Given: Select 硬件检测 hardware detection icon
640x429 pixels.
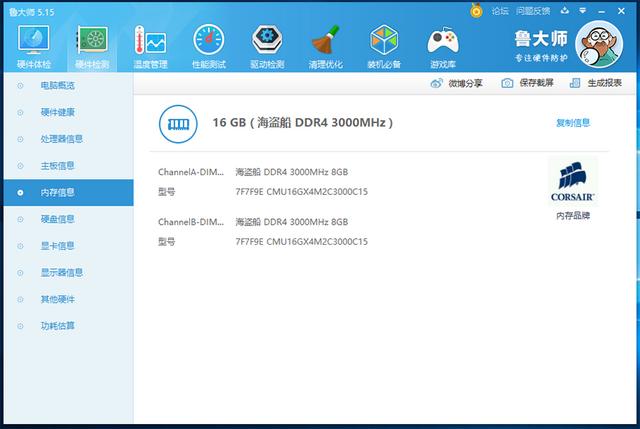Looking at the screenshot, I should click(92, 45).
